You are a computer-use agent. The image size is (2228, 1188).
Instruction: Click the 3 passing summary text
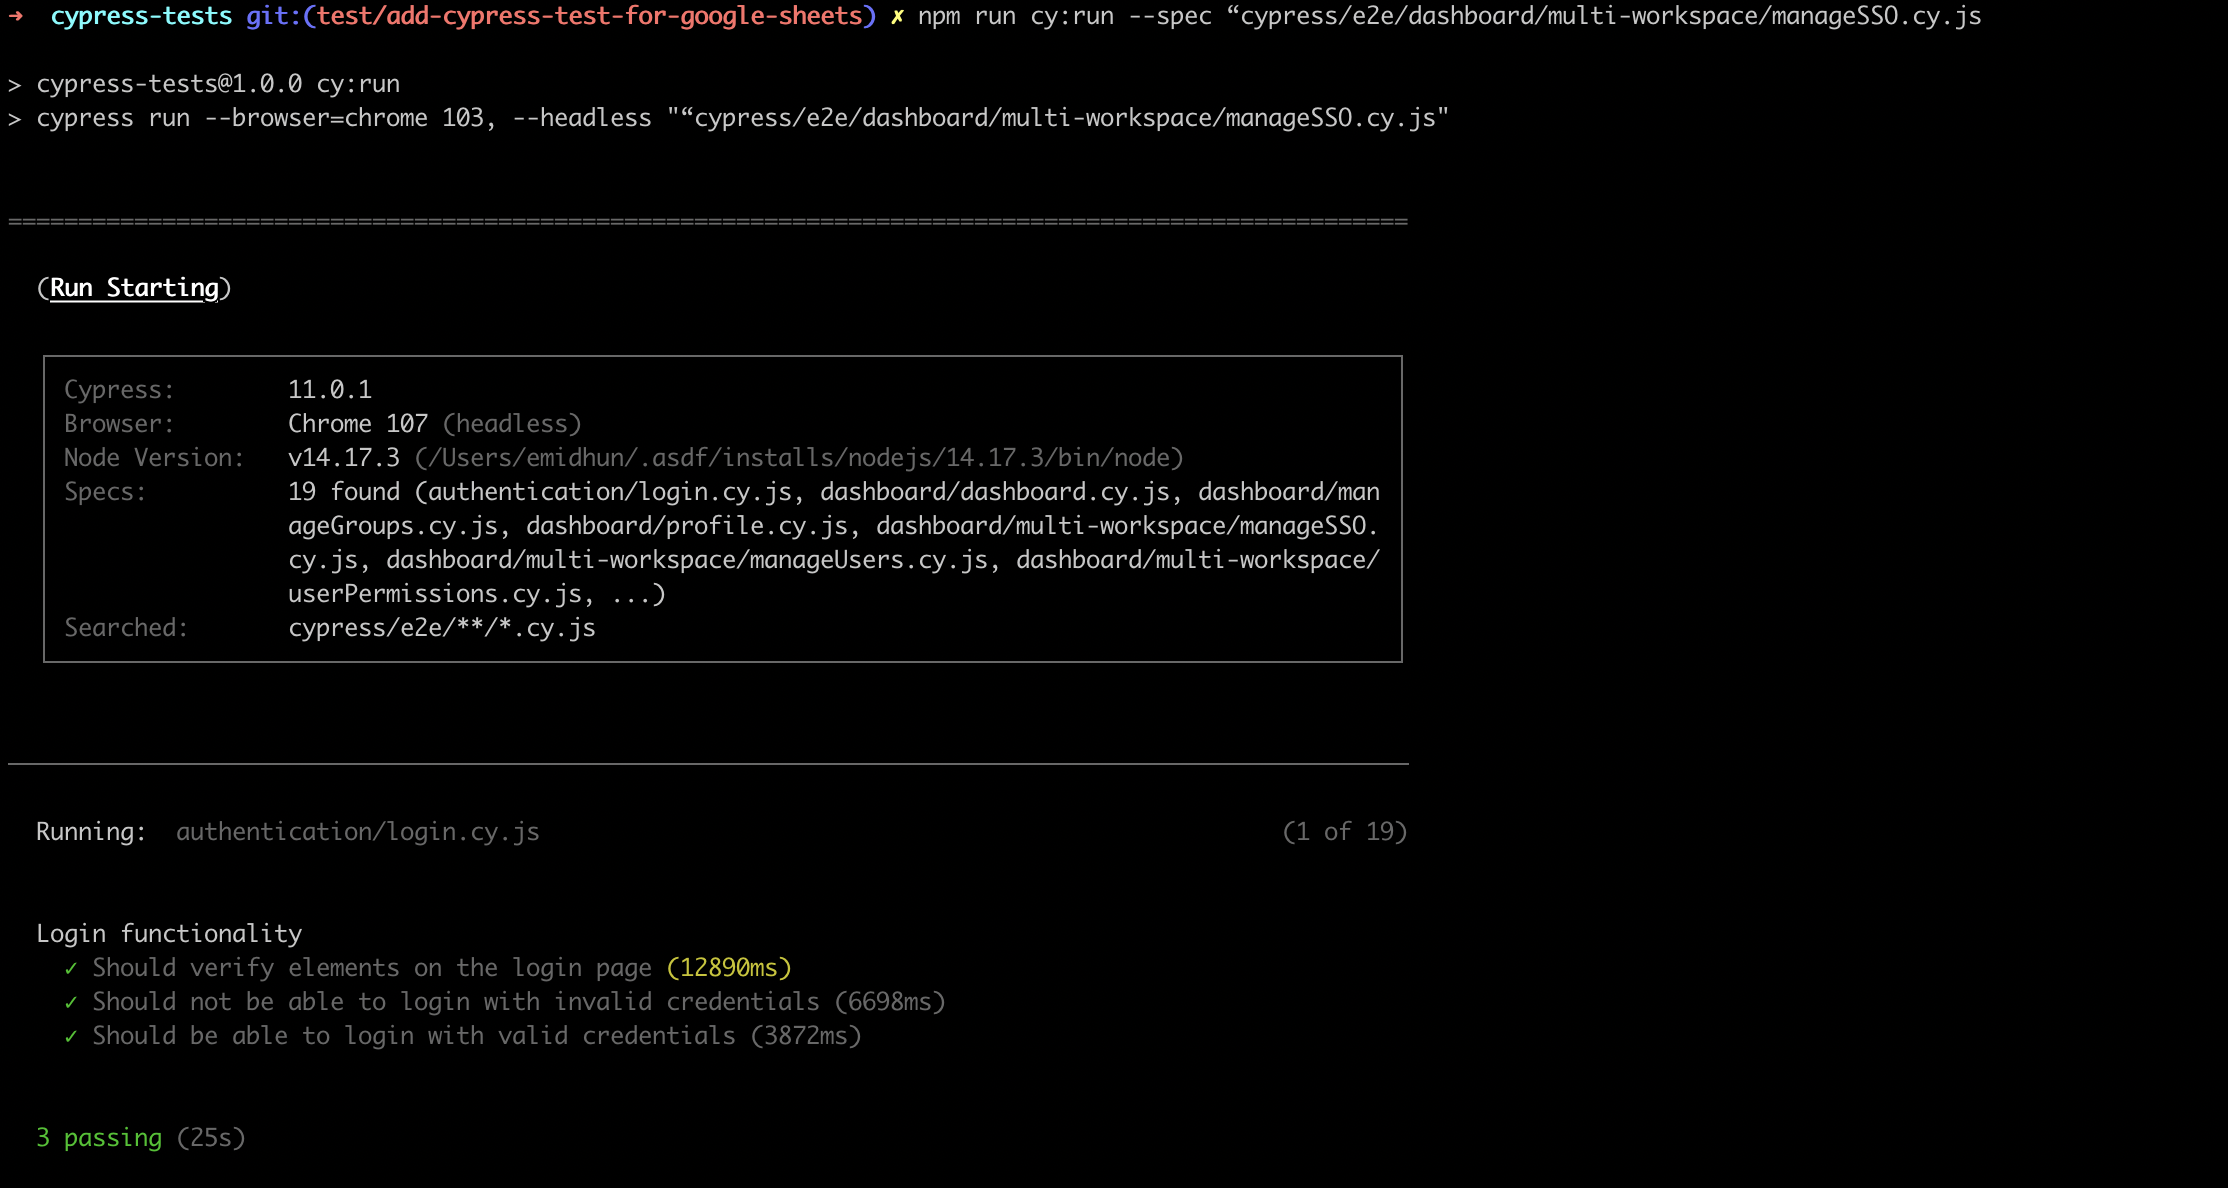[x=99, y=1138]
